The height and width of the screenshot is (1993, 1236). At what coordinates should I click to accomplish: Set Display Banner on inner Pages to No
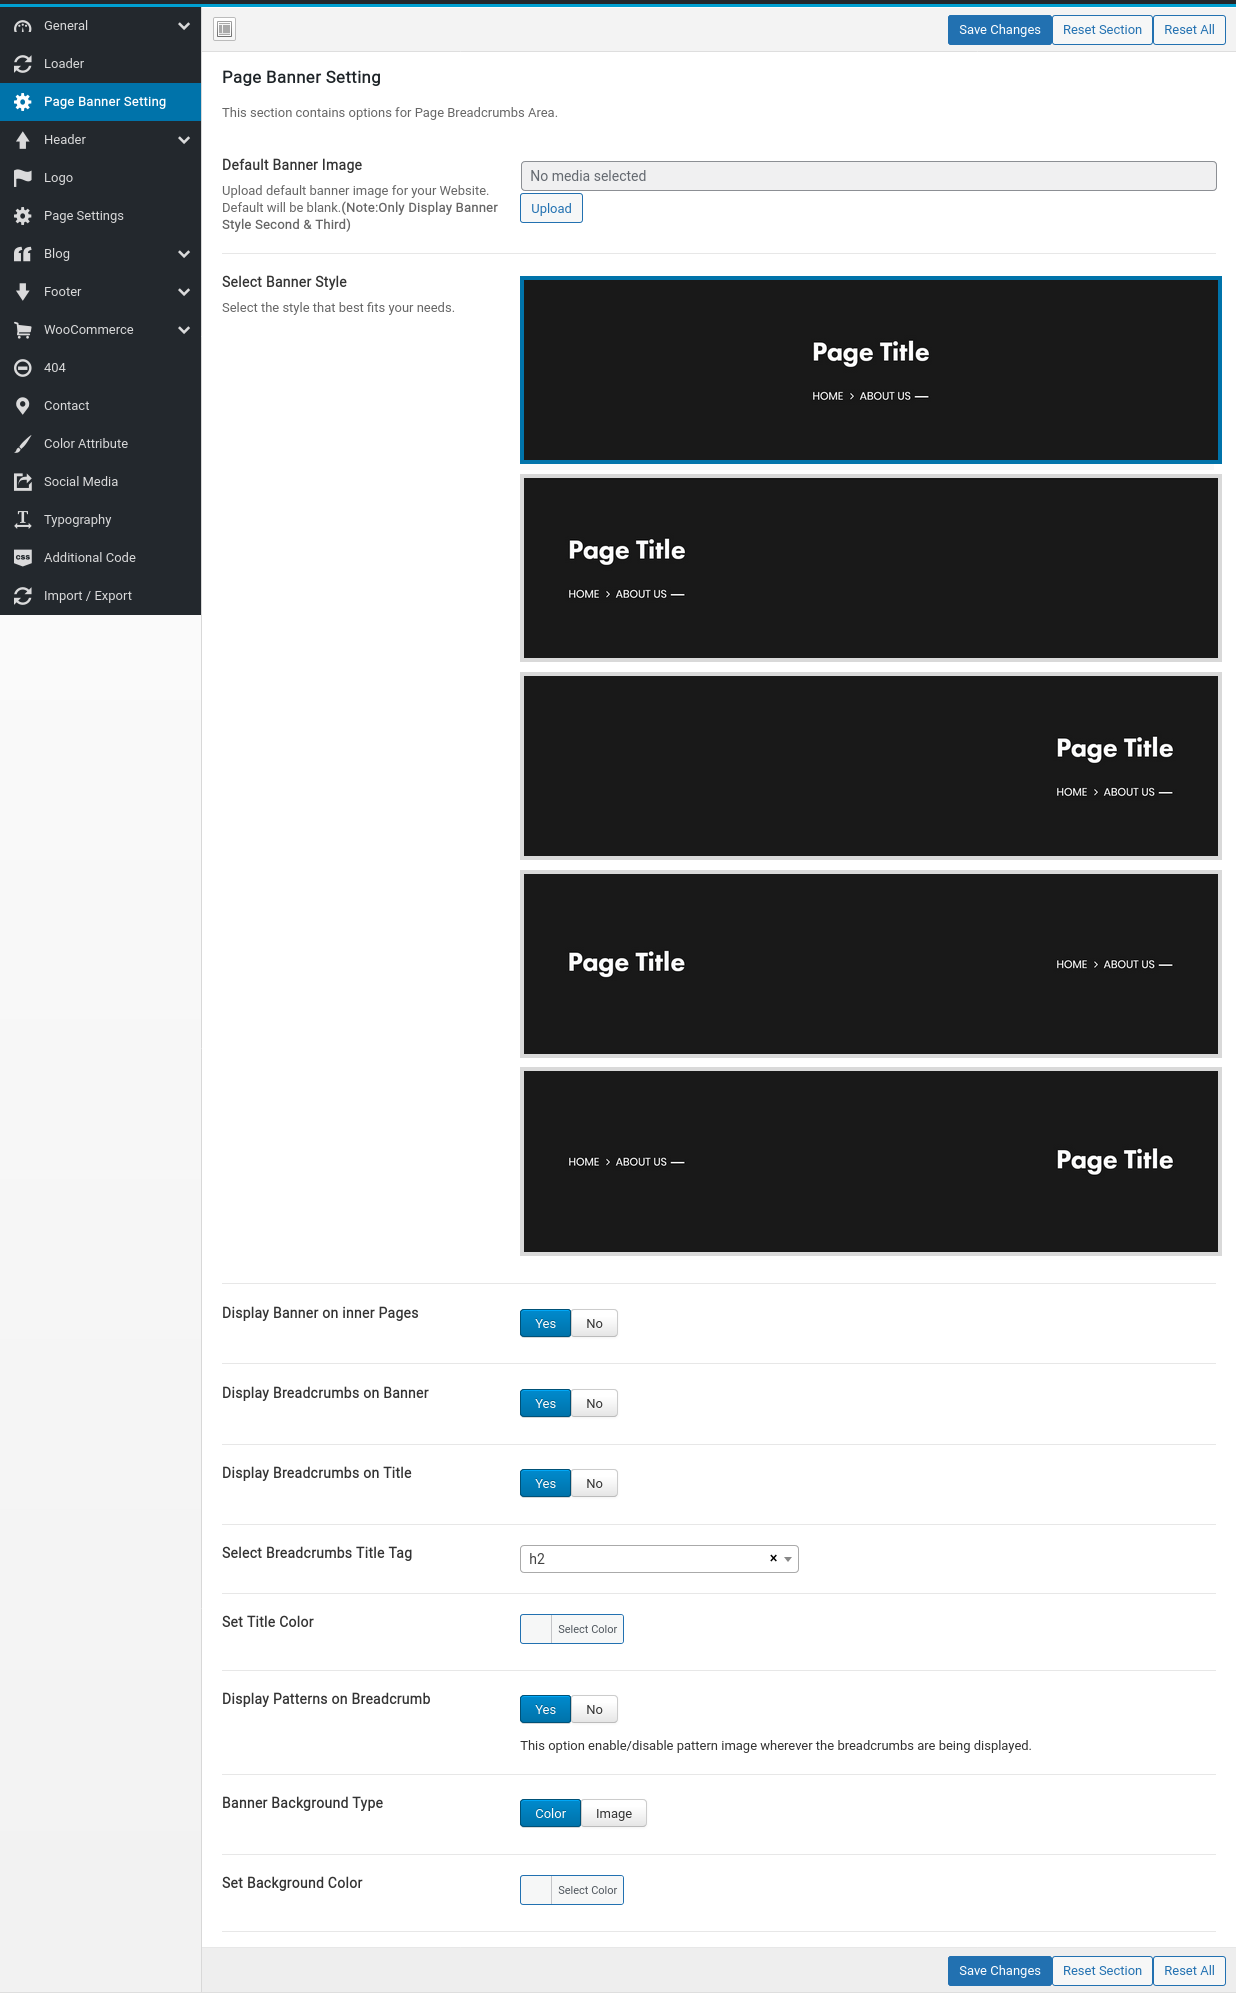click(x=594, y=1323)
